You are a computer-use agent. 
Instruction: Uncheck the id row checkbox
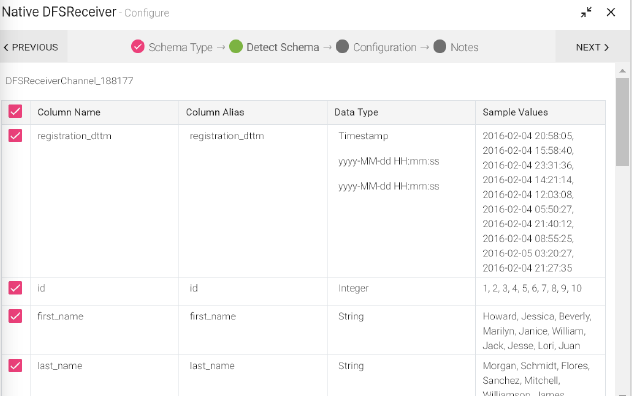(x=15, y=288)
